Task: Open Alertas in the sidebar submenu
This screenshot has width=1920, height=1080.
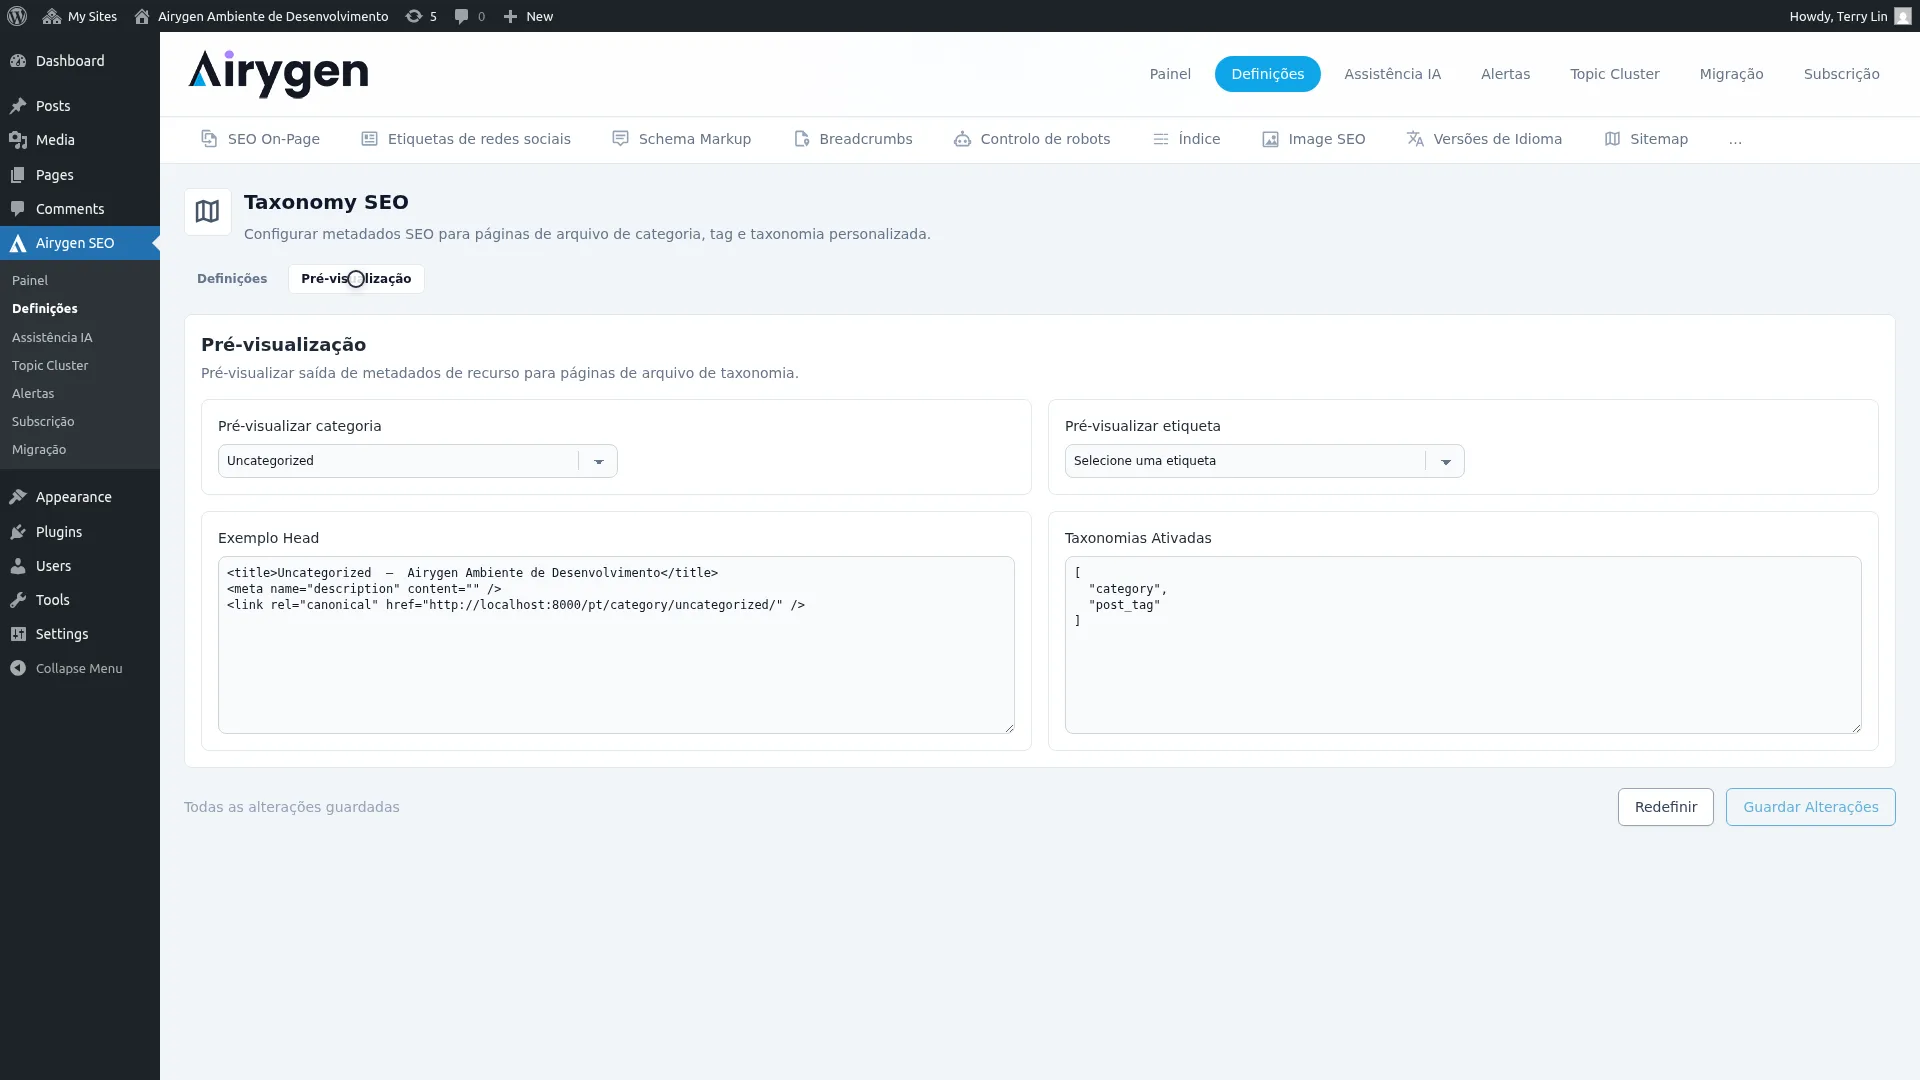Action: [x=33, y=394]
